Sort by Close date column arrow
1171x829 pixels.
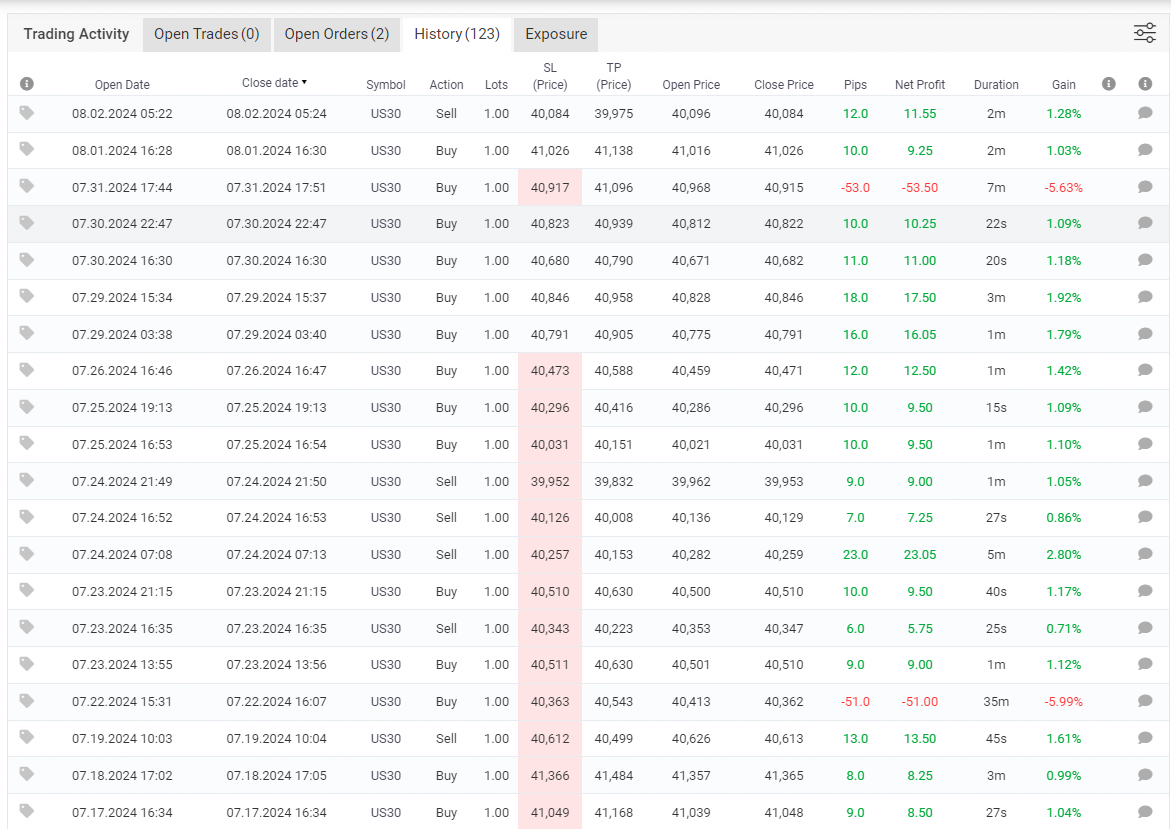pyautogui.click(x=304, y=83)
